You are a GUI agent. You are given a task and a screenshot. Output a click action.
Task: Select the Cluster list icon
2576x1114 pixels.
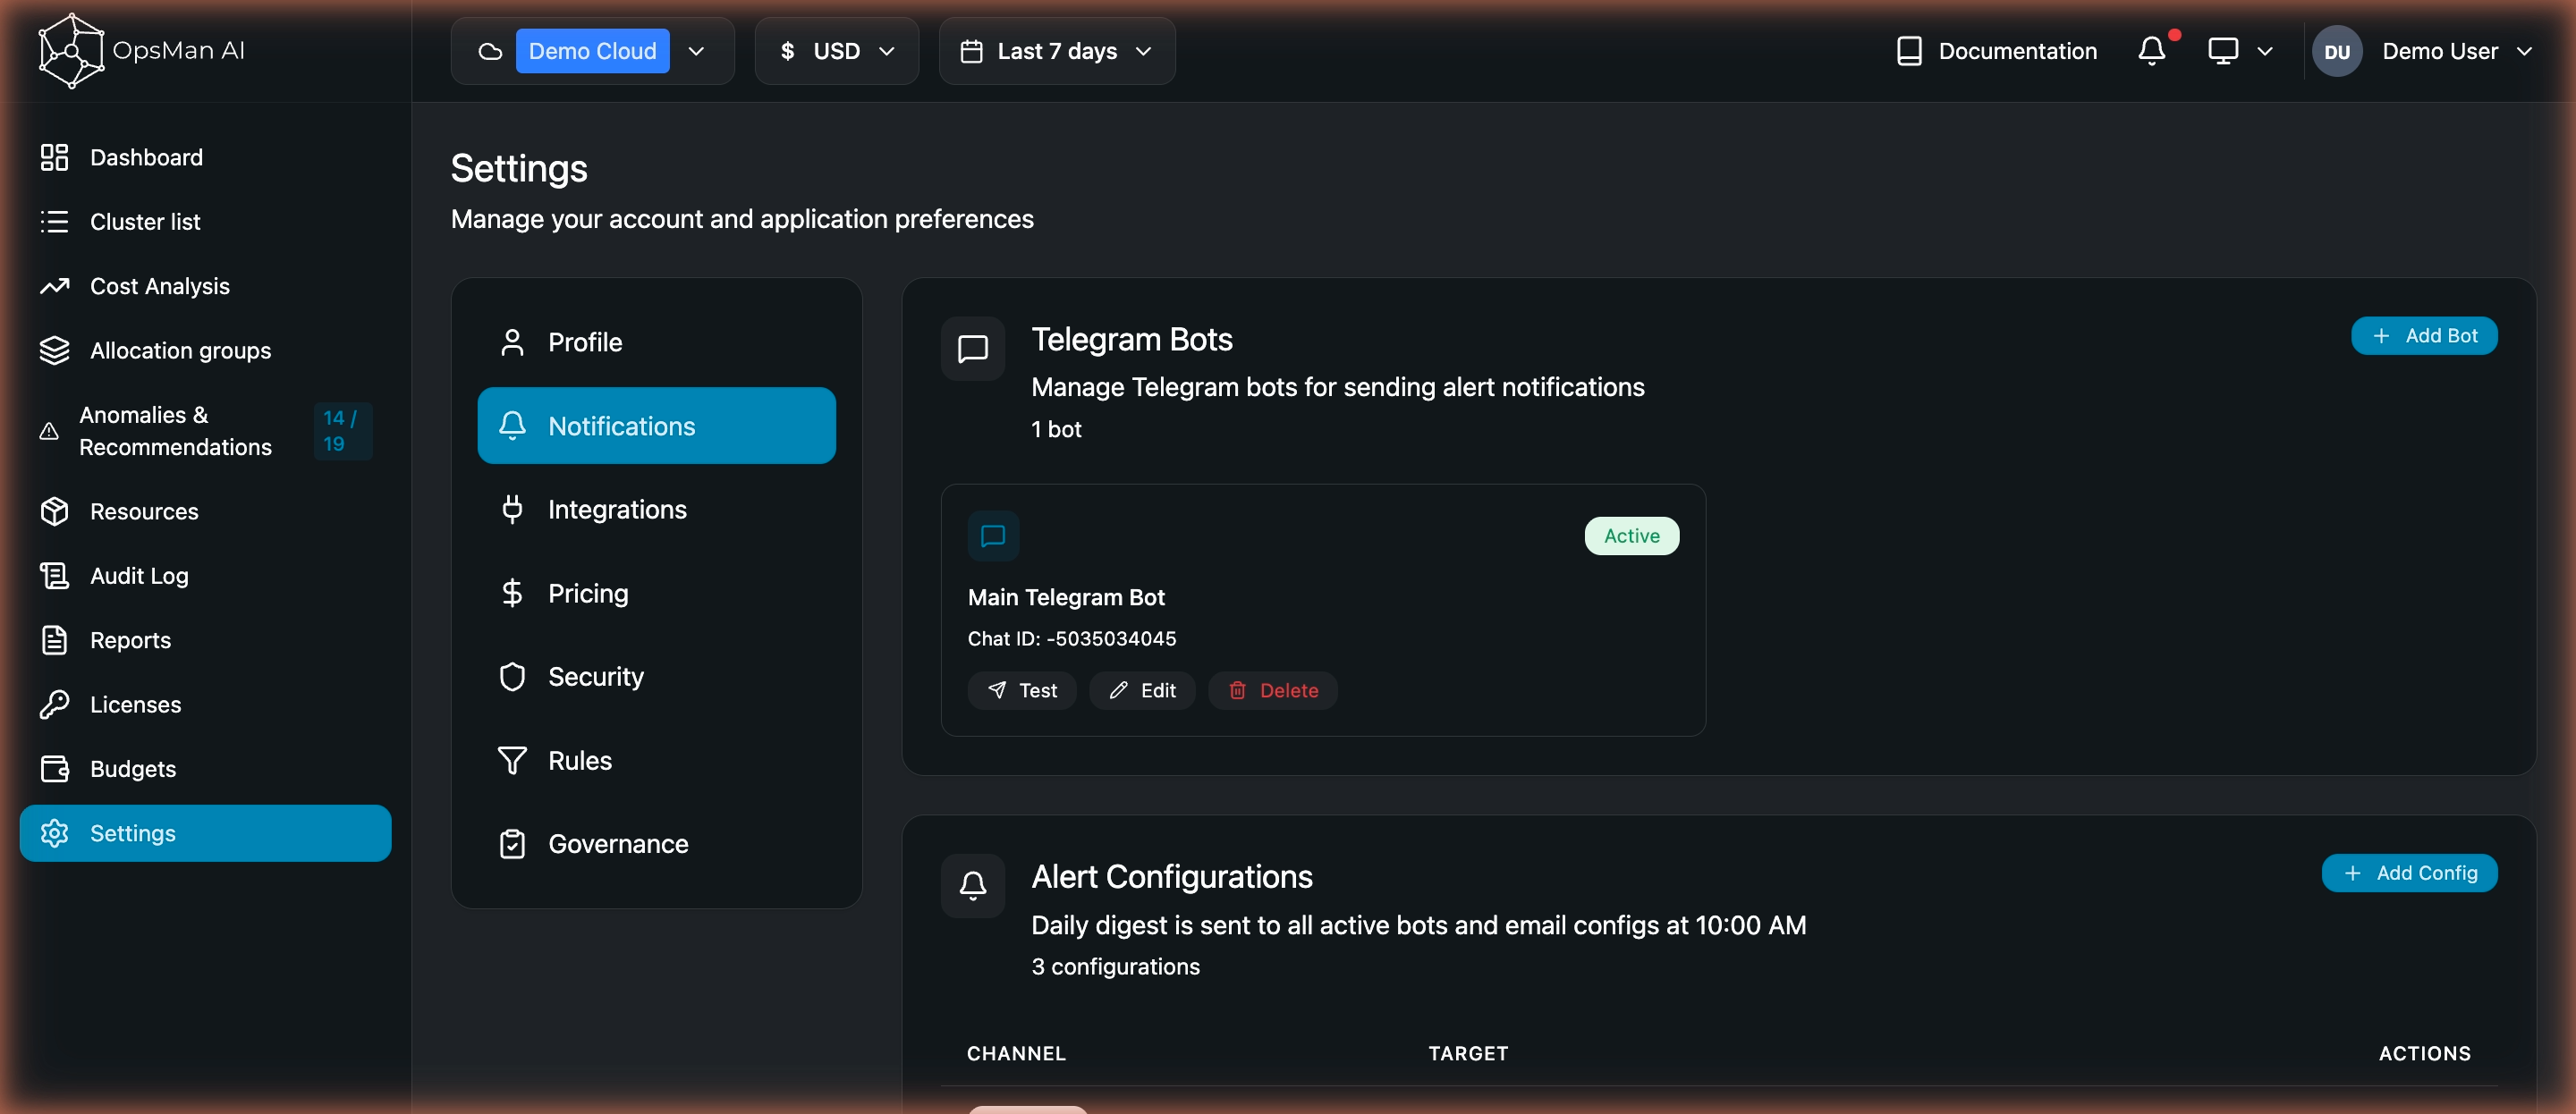(54, 221)
